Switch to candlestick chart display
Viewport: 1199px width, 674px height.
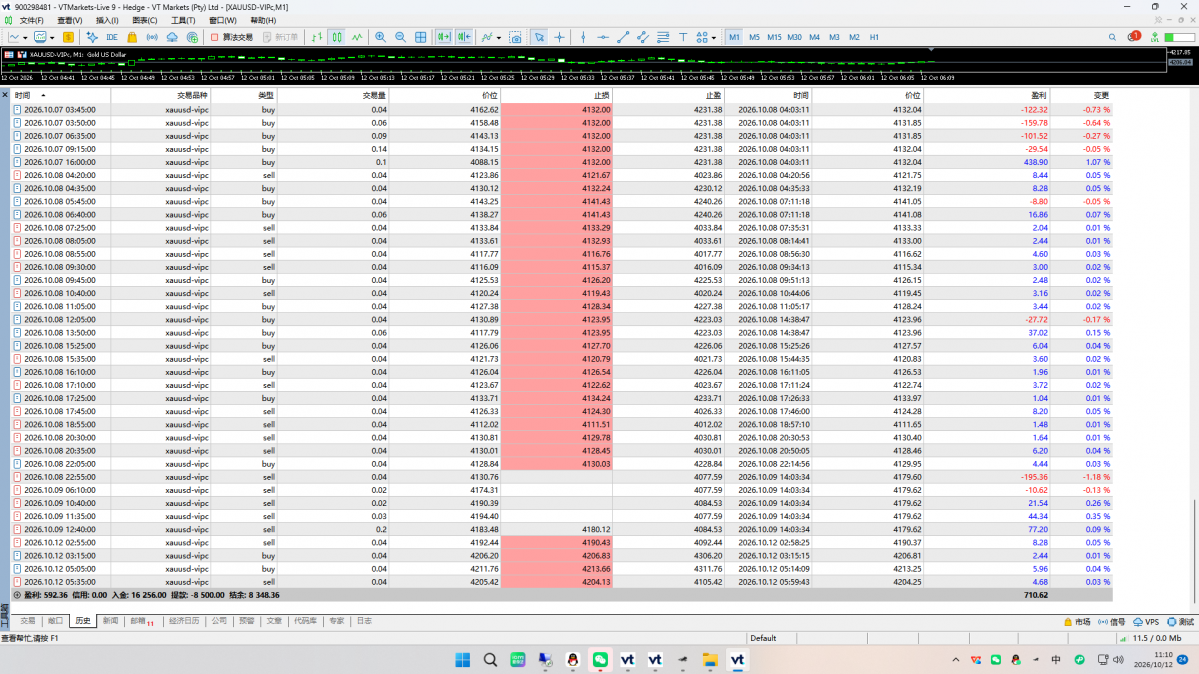click(x=337, y=37)
